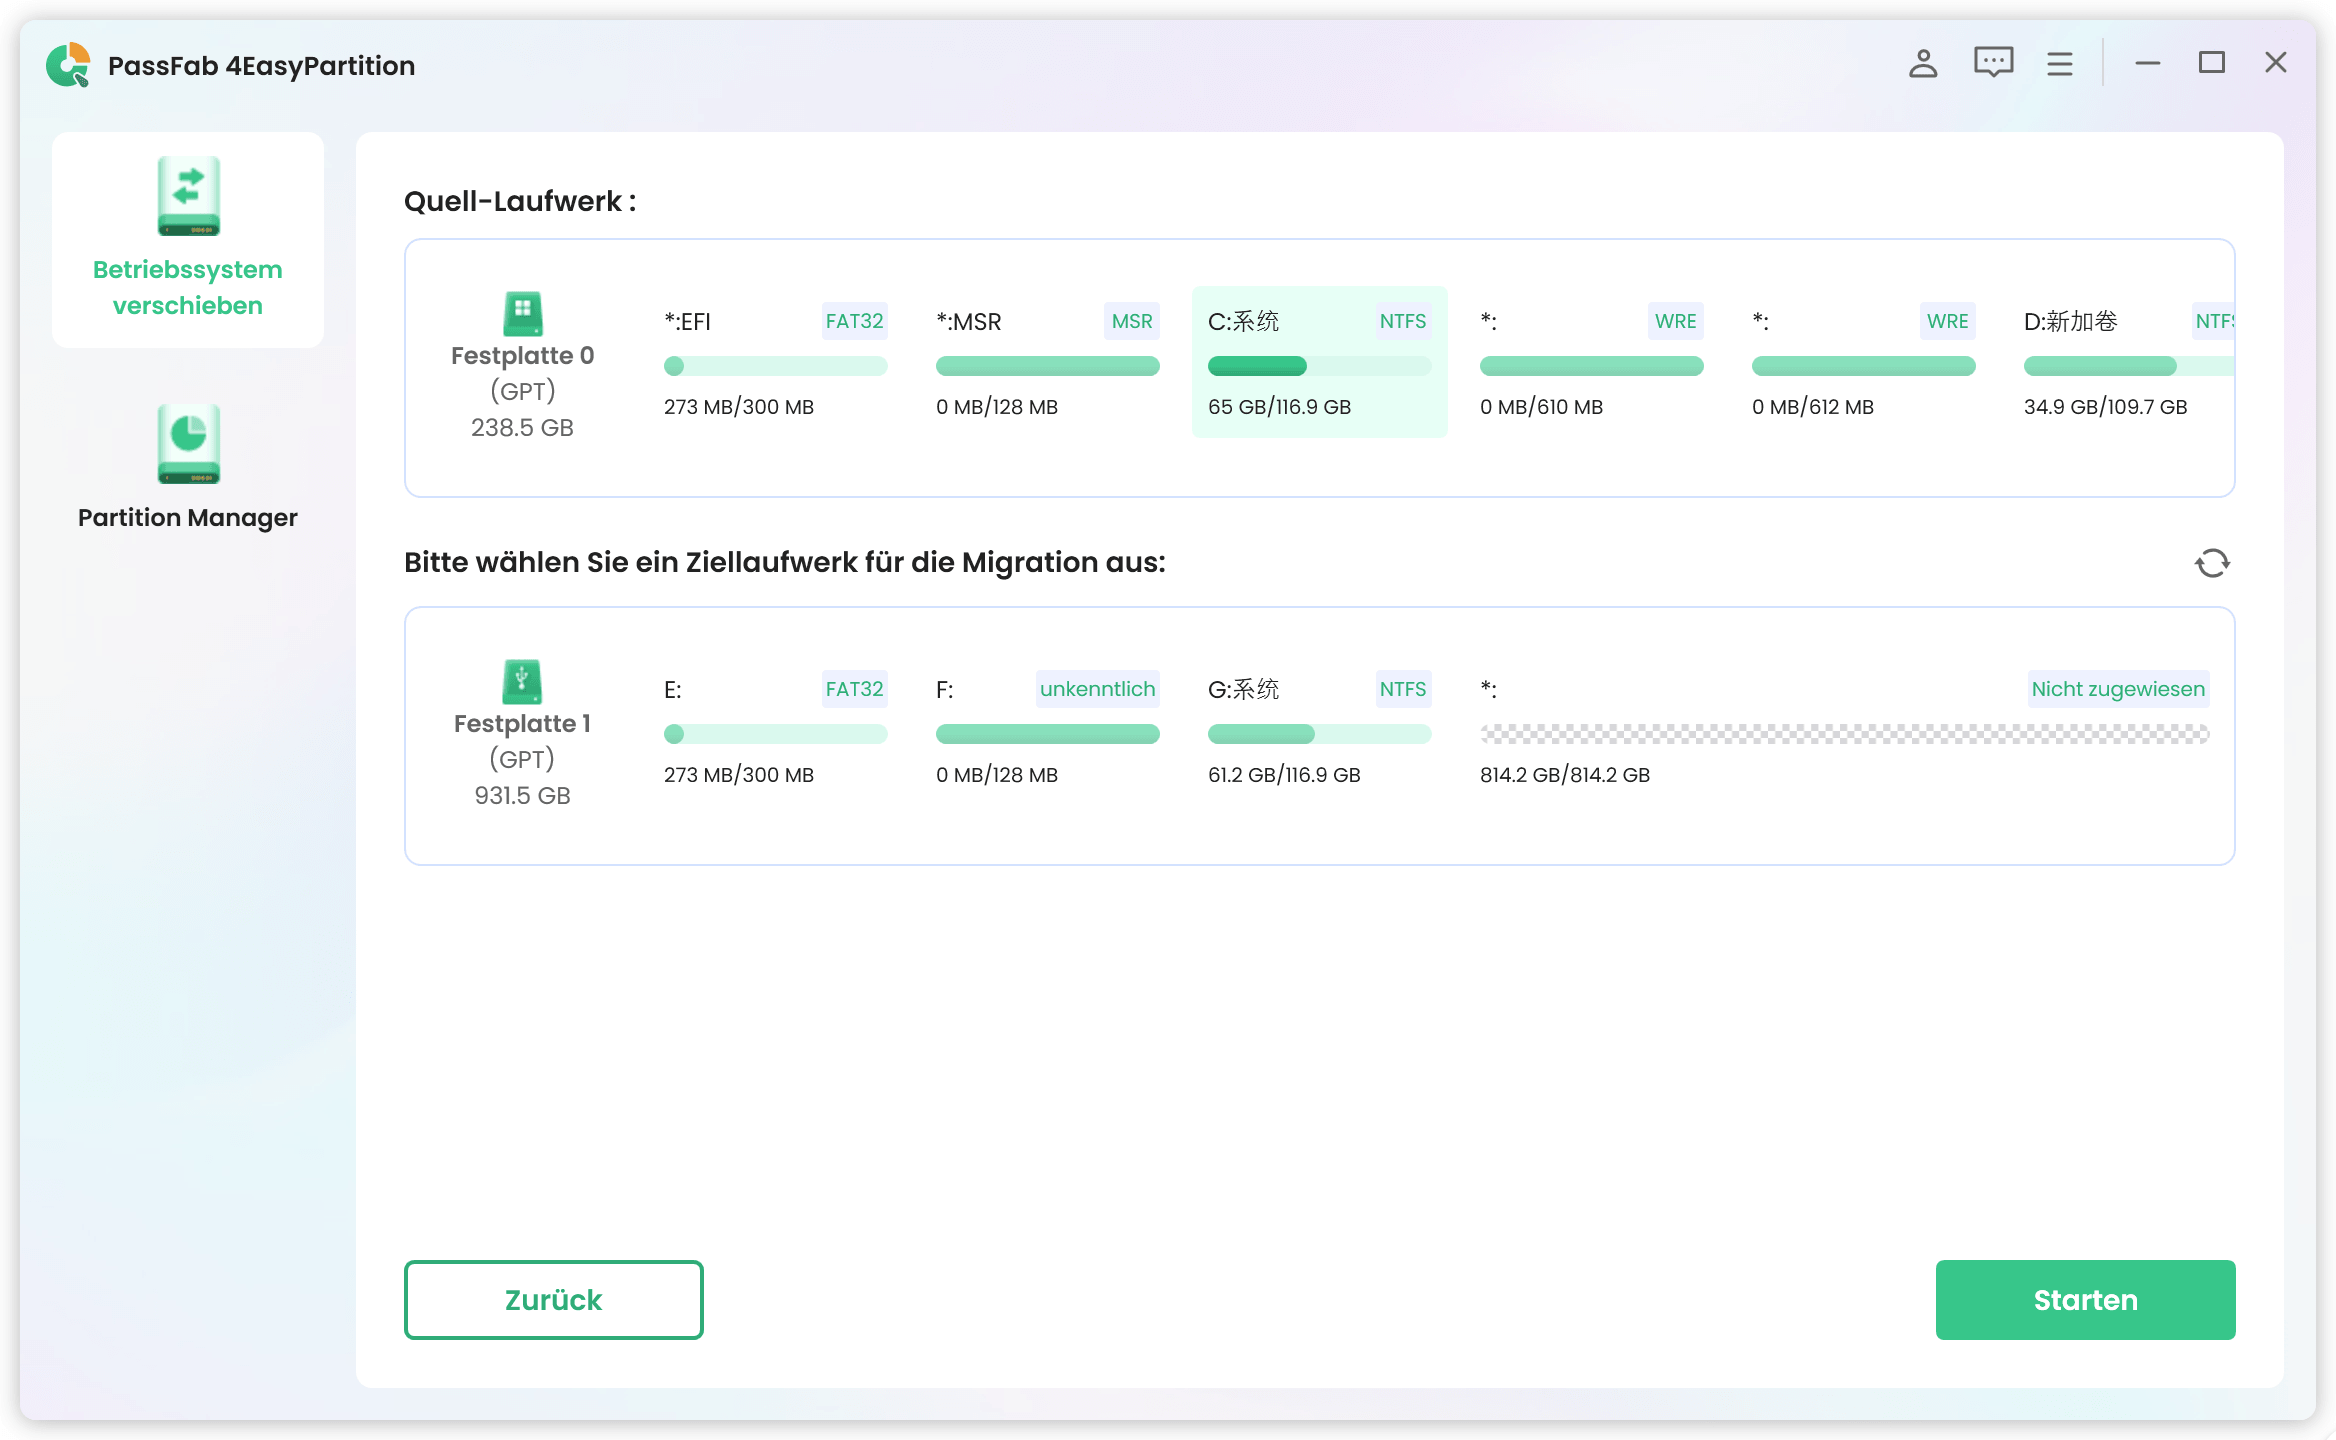Click the PassFab 4EasyPartition logo

pyautogui.click(x=68, y=64)
